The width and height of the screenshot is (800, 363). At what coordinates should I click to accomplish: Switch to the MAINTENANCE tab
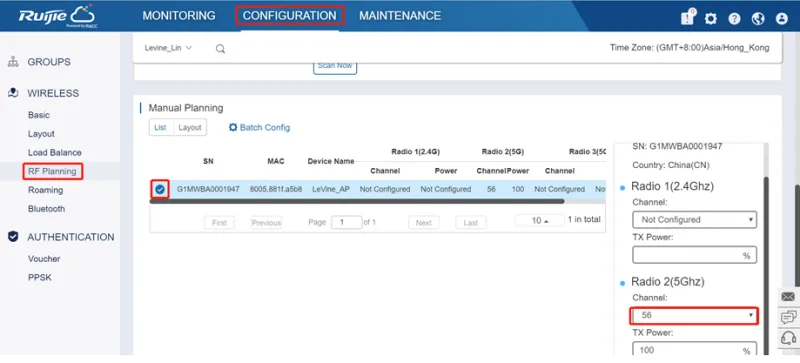coord(400,16)
